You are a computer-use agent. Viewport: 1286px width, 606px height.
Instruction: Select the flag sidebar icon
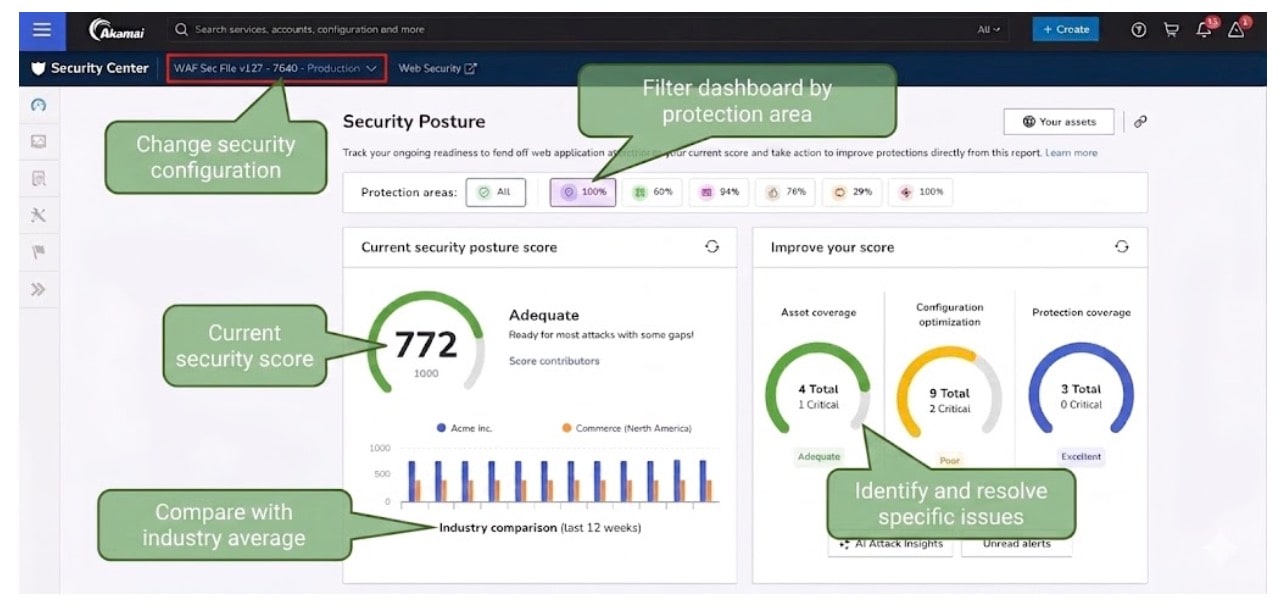39,253
